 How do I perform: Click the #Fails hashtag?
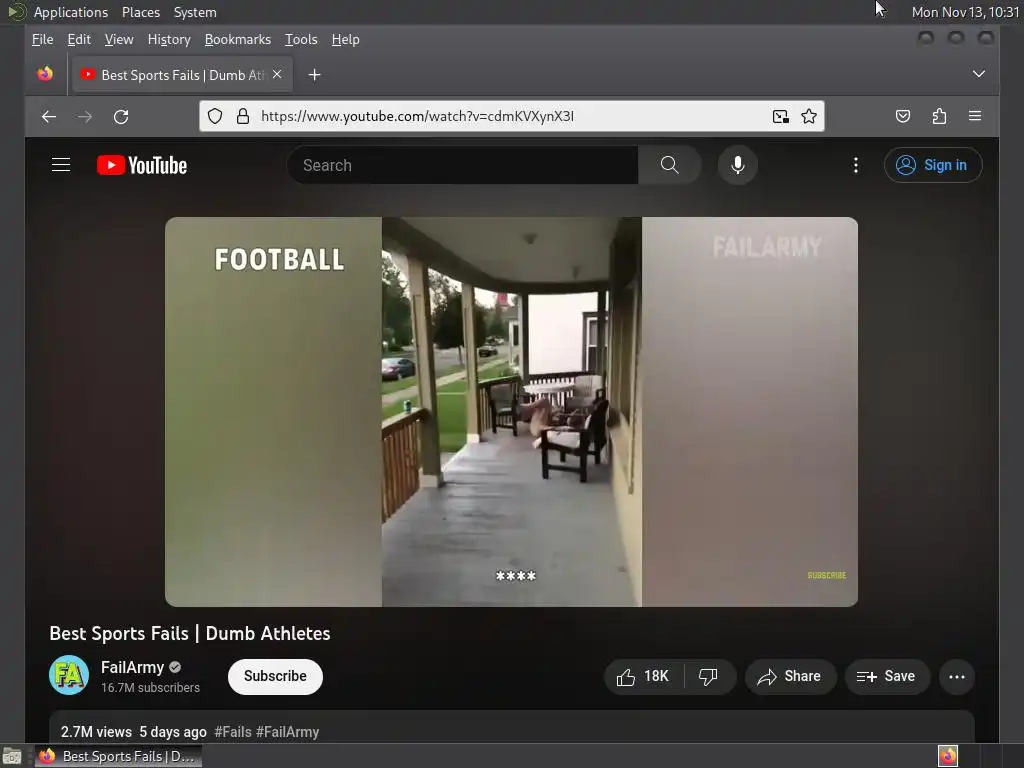tap(233, 732)
